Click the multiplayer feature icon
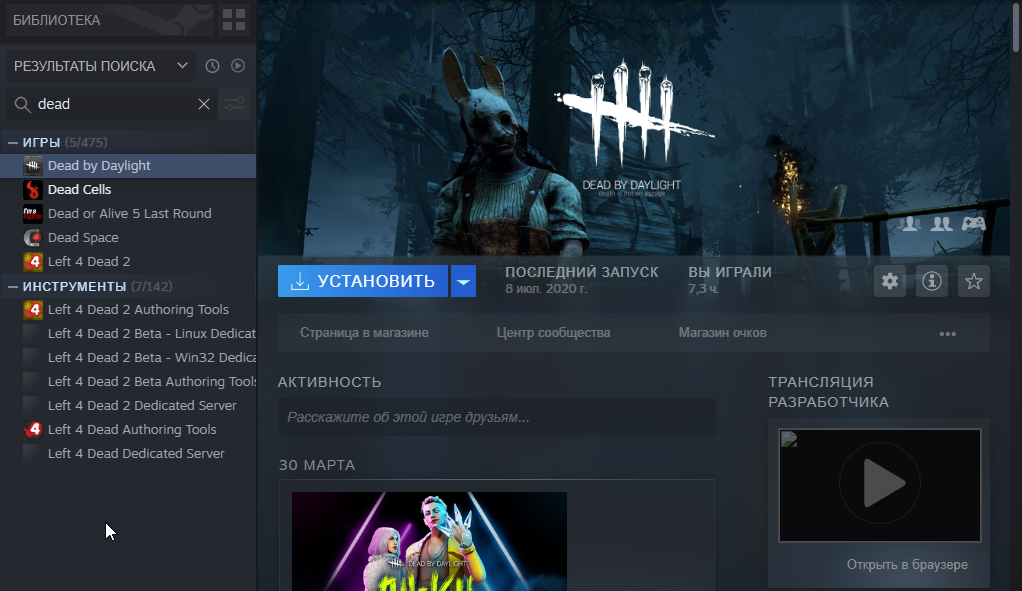 coord(941,224)
